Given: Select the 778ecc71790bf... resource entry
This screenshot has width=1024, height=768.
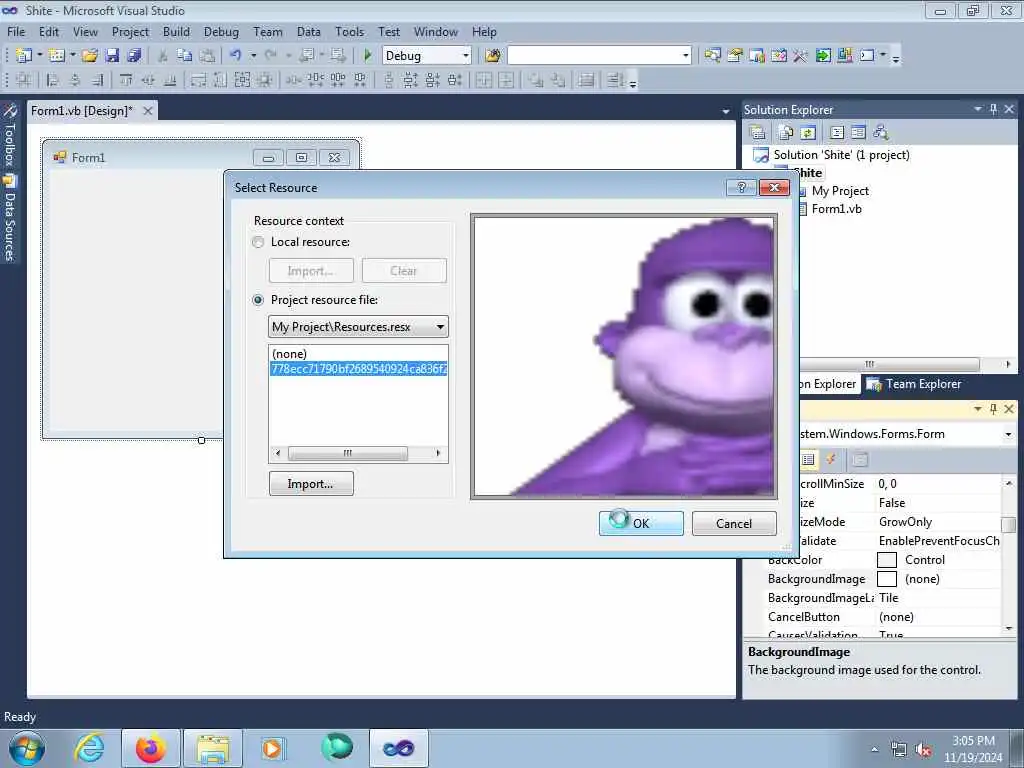Looking at the screenshot, I should click(359, 369).
